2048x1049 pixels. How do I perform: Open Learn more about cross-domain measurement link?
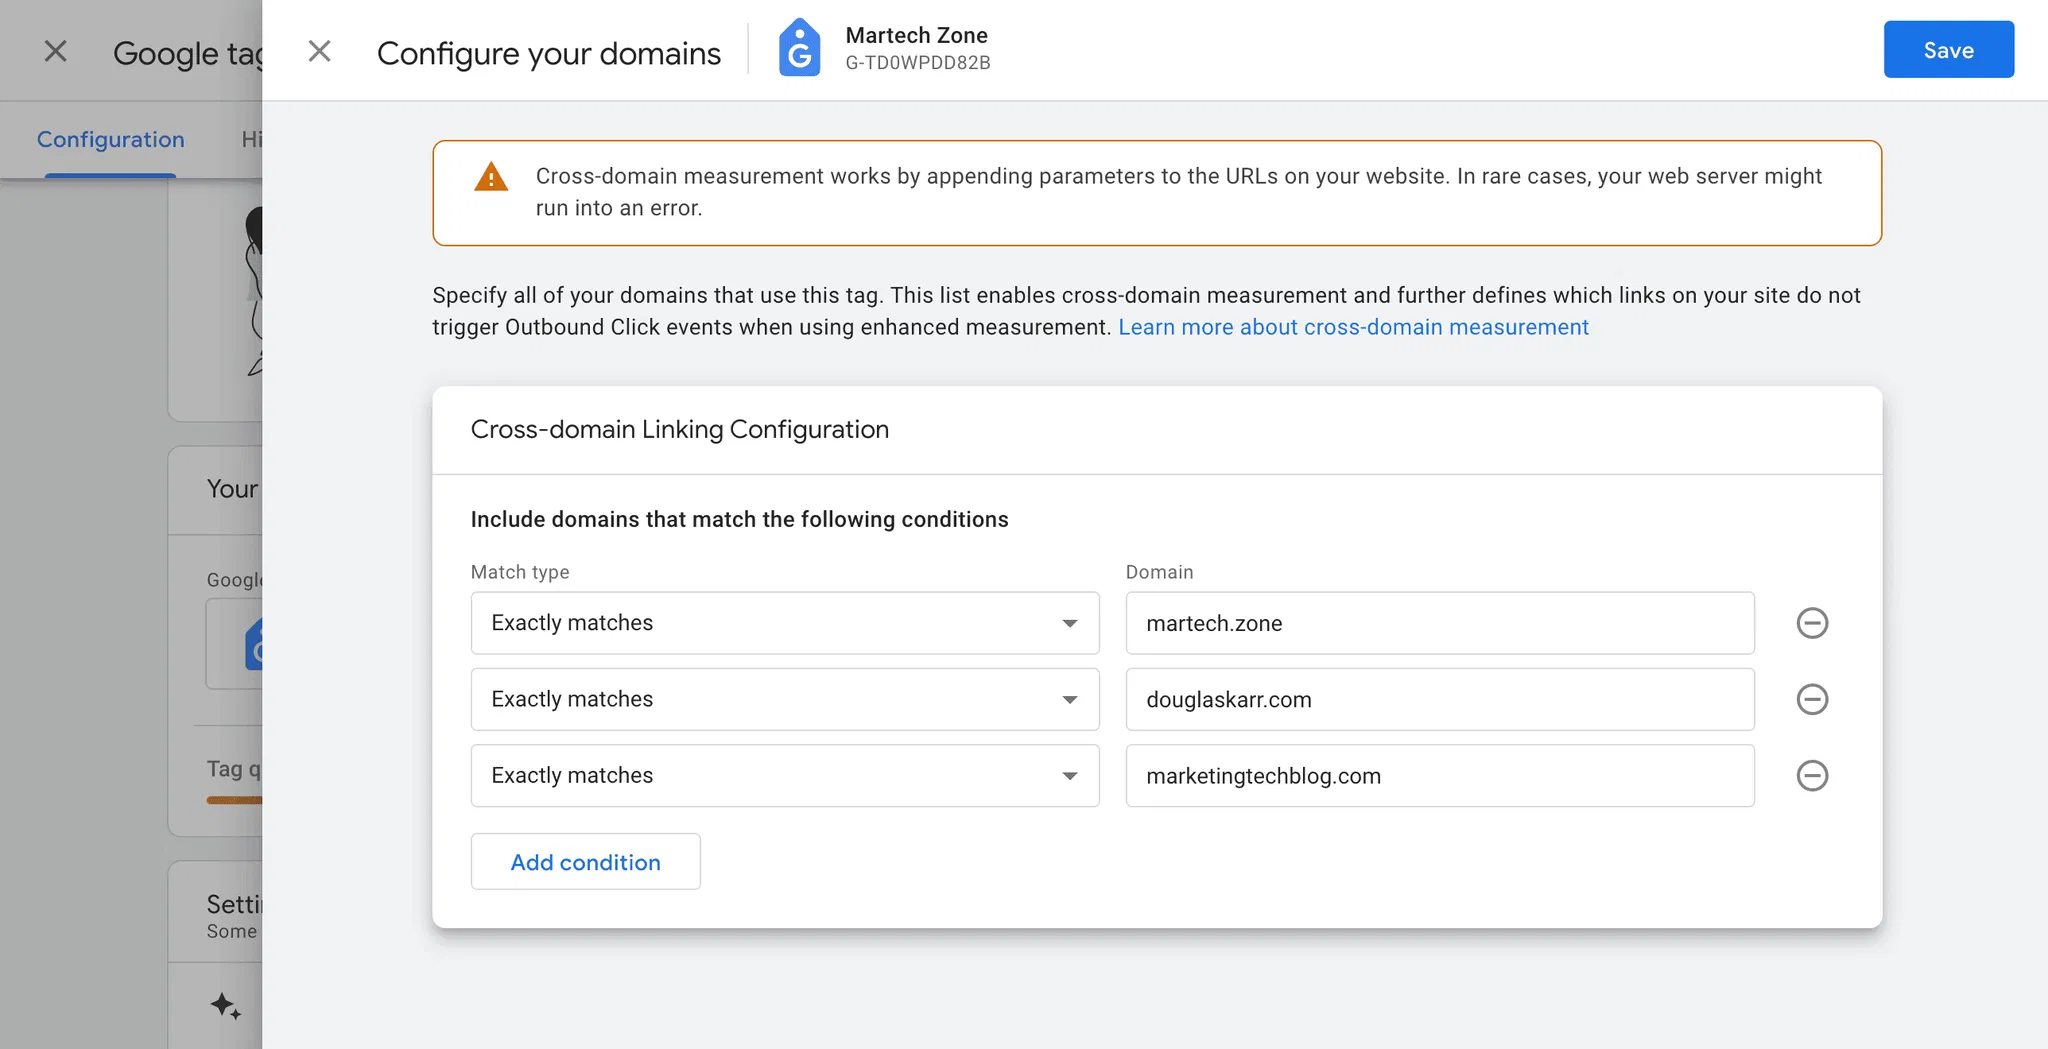point(1352,327)
